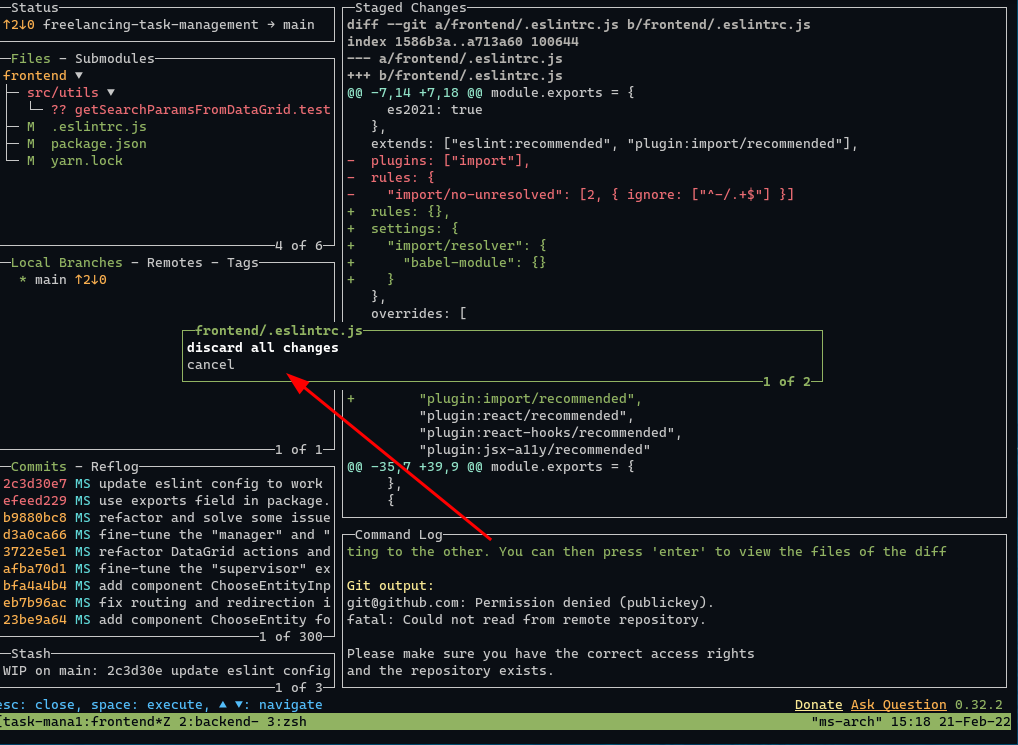Viewport: 1018px width, 745px height.
Task: Select the Commits tab
Action: (38, 467)
